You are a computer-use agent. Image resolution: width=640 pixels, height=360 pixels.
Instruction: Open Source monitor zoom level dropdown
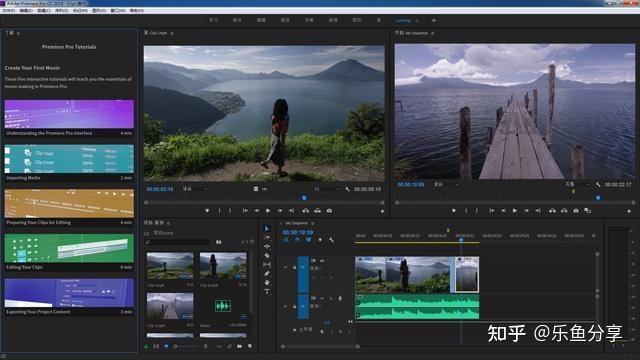(x=195, y=189)
